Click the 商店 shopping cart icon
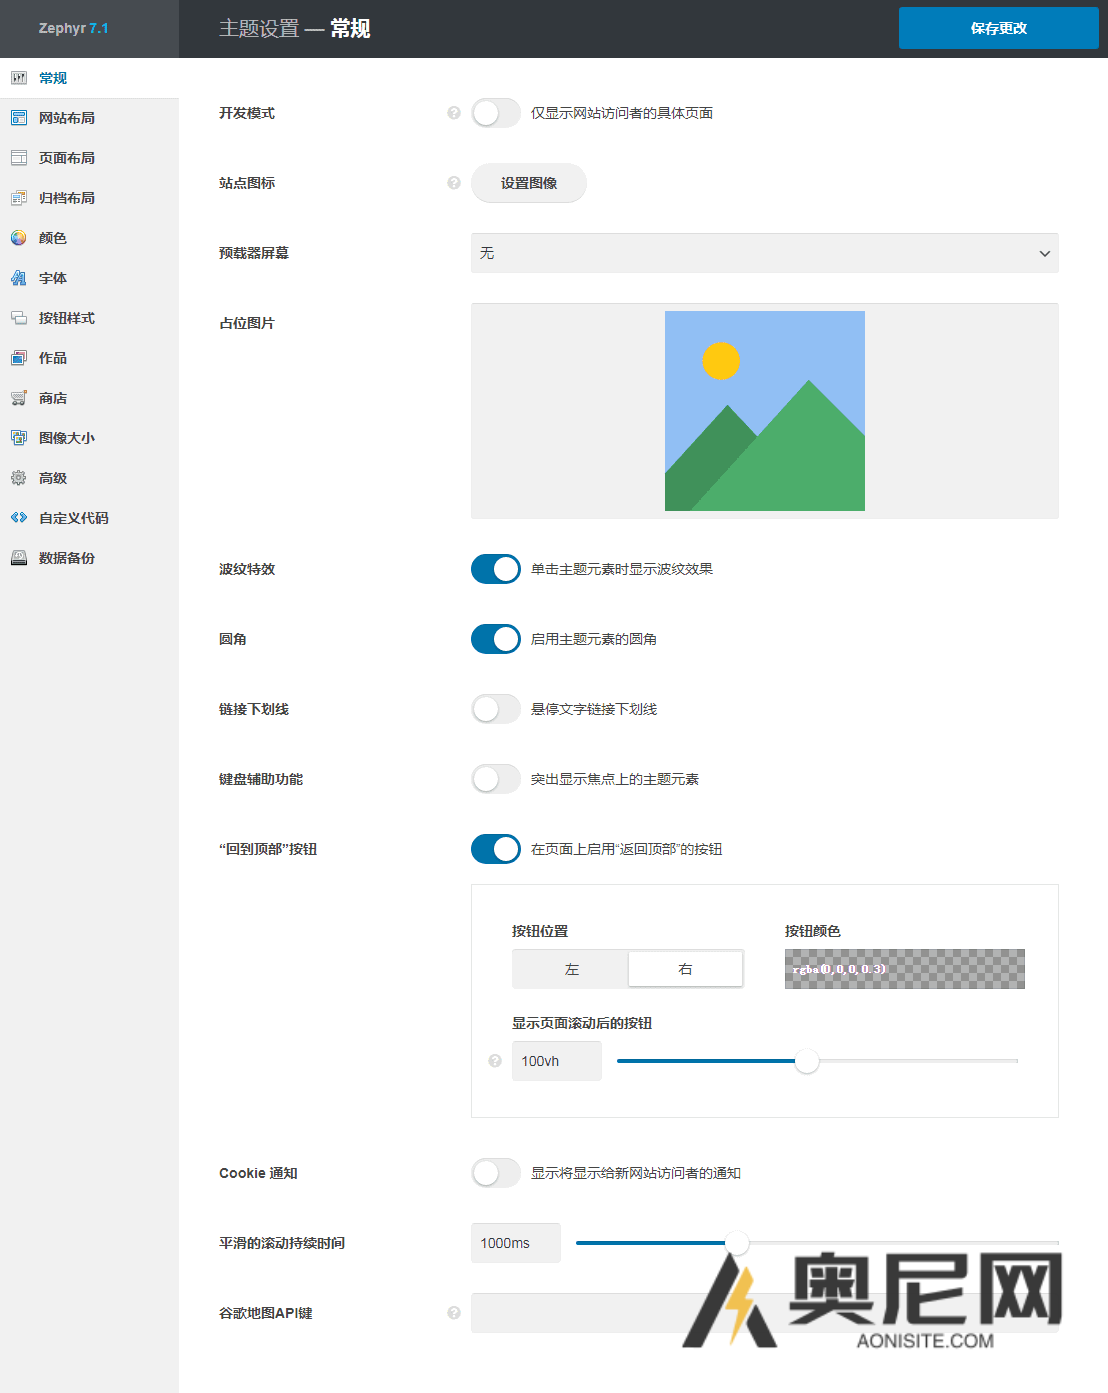This screenshot has height=1393, width=1108. click(18, 398)
